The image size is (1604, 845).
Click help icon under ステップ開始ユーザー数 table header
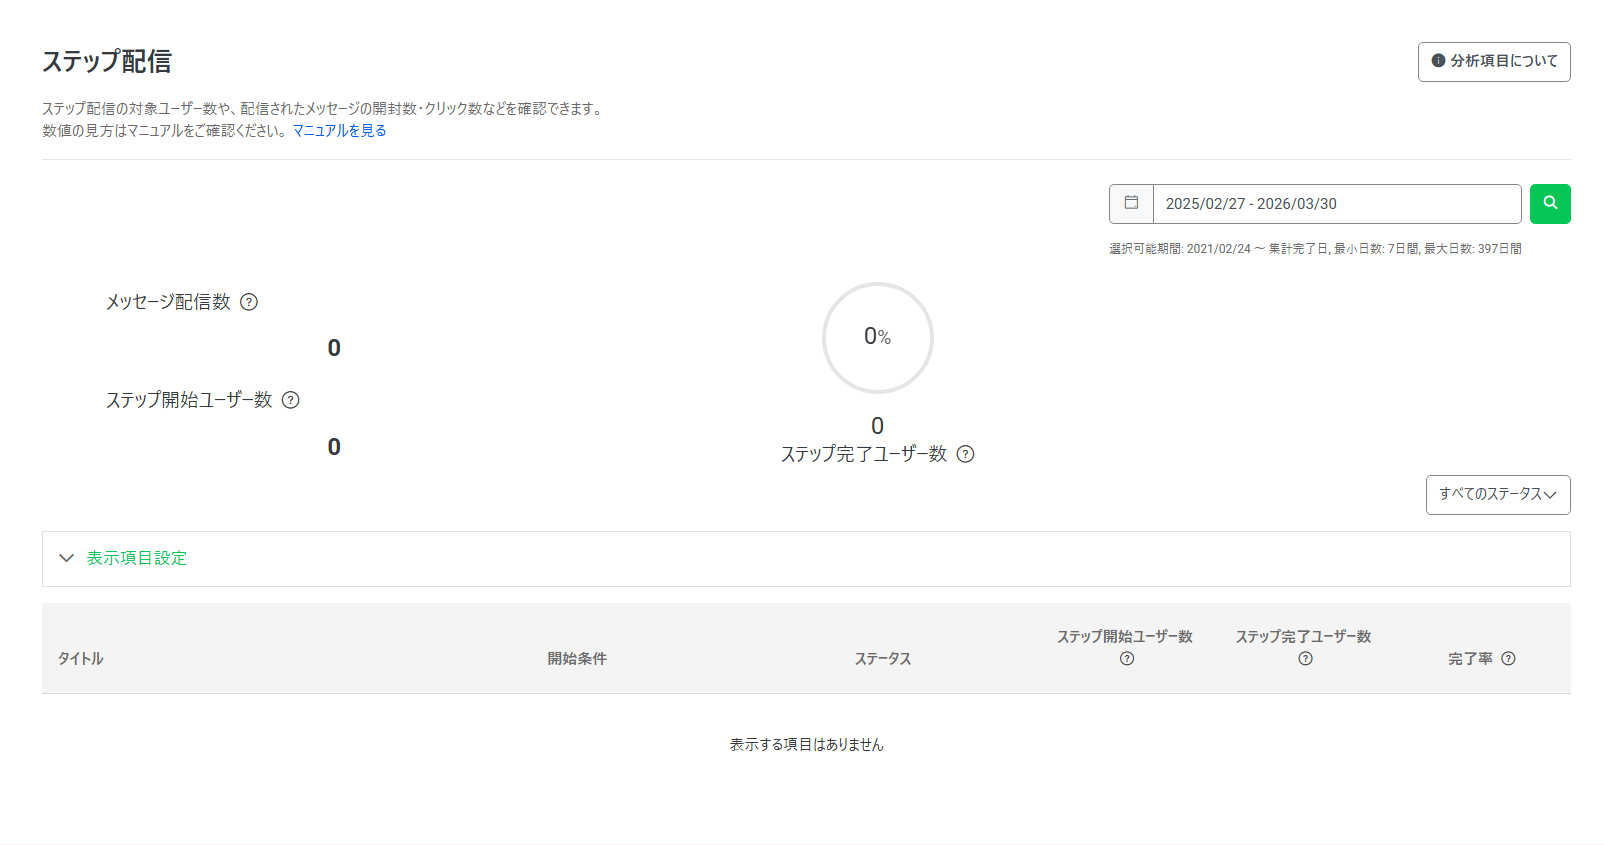tap(1127, 658)
